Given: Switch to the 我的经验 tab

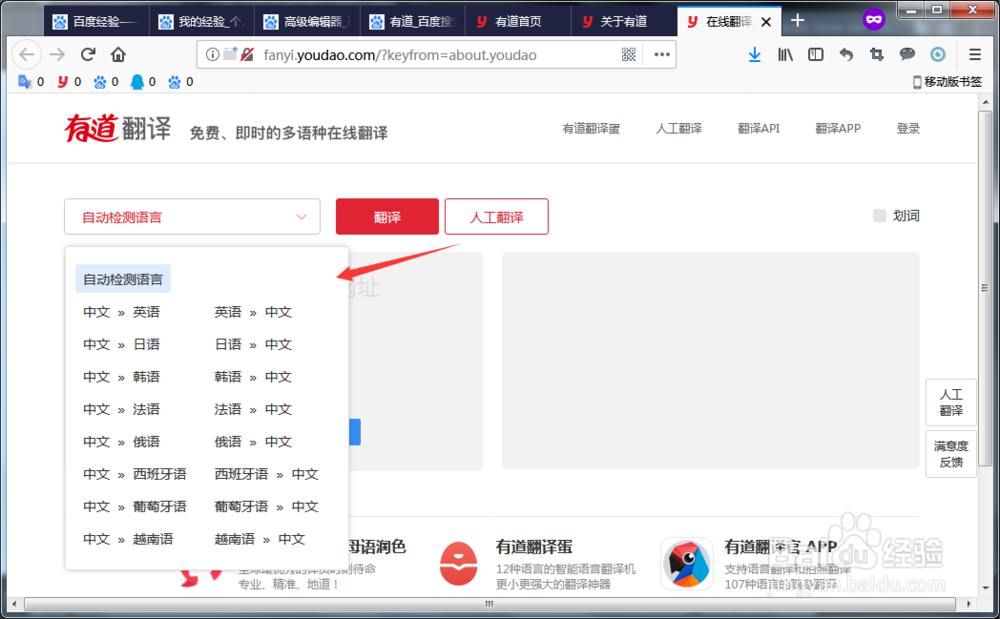Looking at the screenshot, I should (x=202, y=22).
